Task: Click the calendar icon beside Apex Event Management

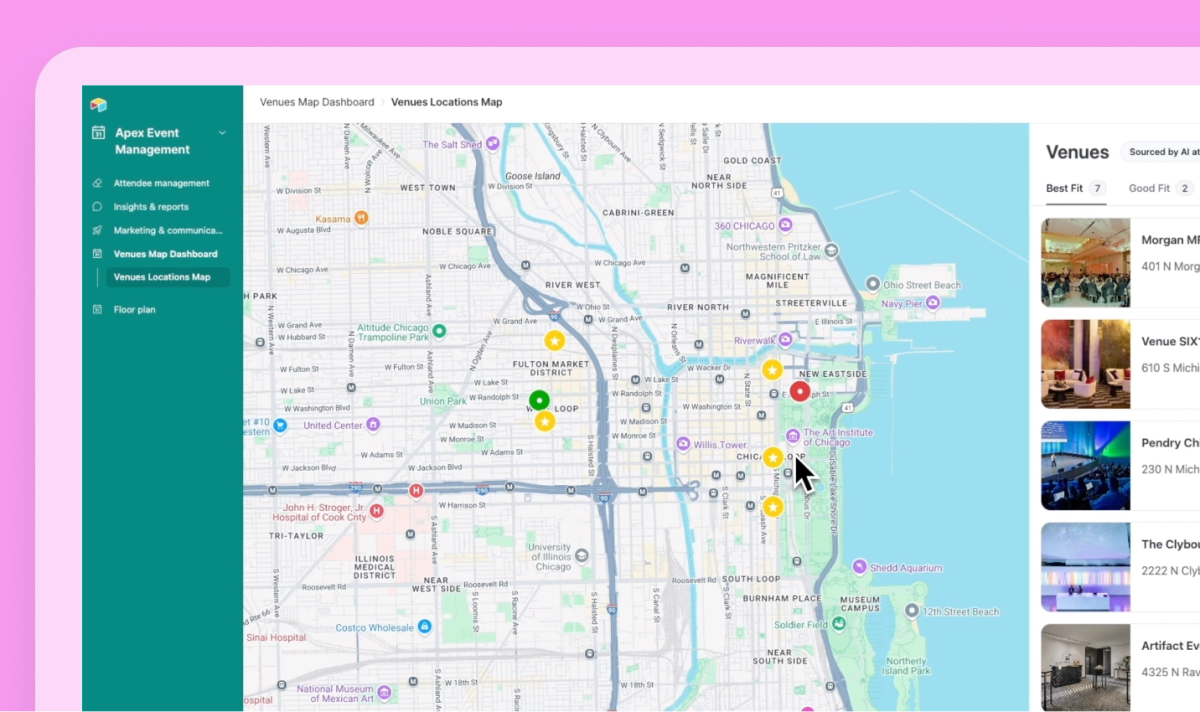Action: point(98,133)
